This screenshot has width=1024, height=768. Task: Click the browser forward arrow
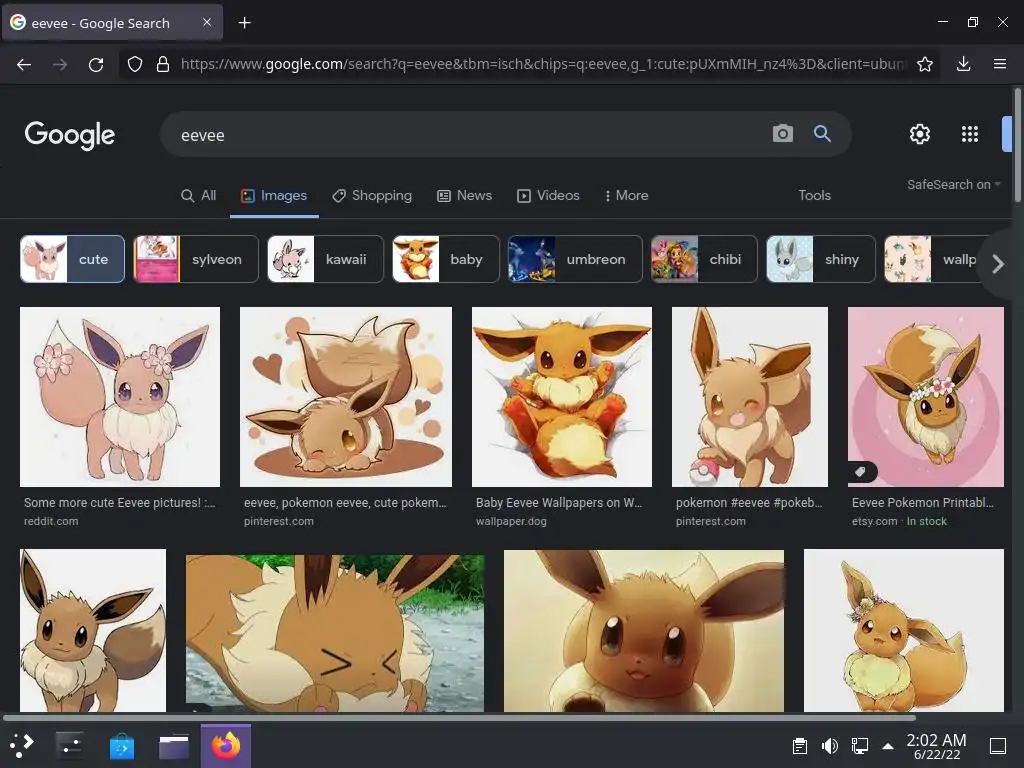tap(60, 64)
